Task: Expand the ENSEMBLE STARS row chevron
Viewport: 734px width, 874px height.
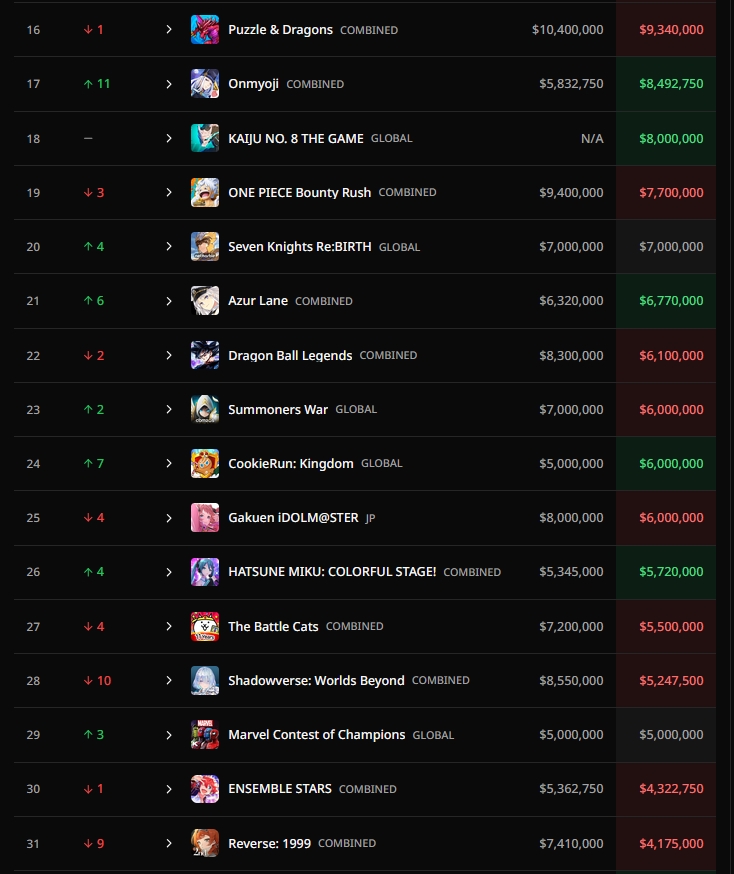Action: tap(169, 789)
